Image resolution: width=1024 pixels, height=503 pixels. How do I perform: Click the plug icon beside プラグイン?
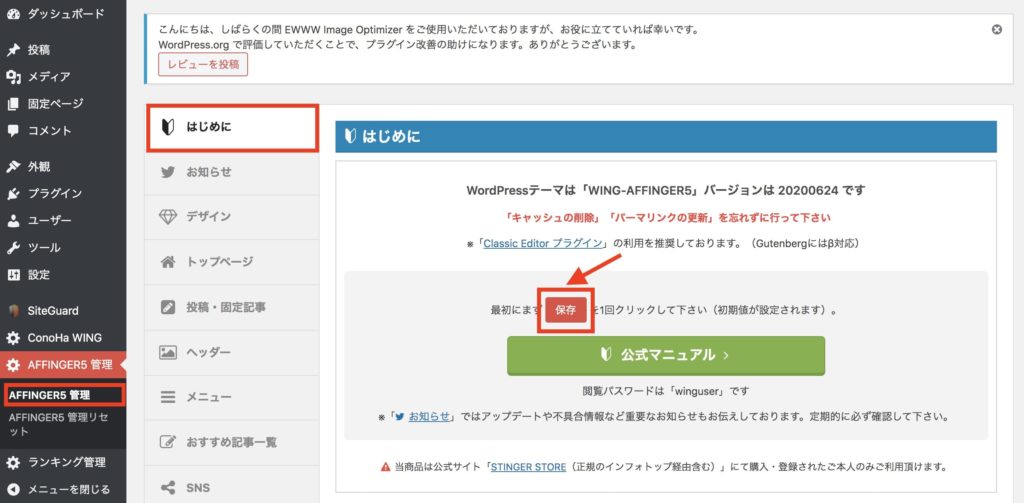[x=13, y=193]
